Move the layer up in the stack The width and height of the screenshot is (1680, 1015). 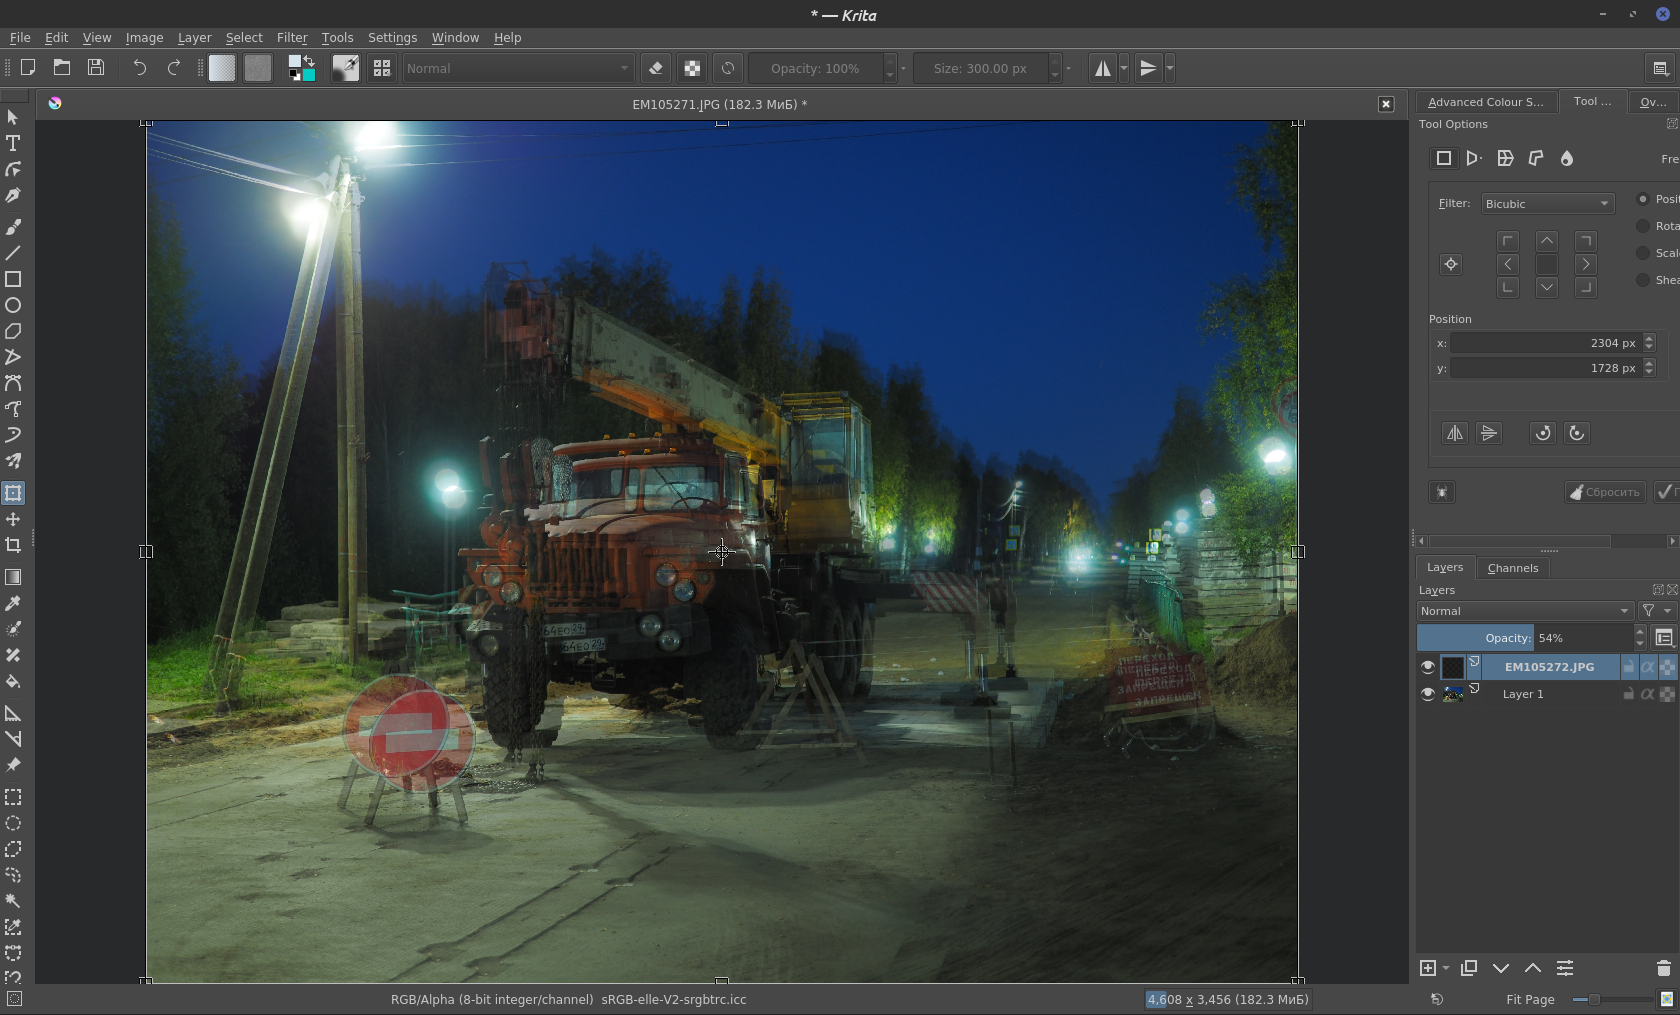1533,968
